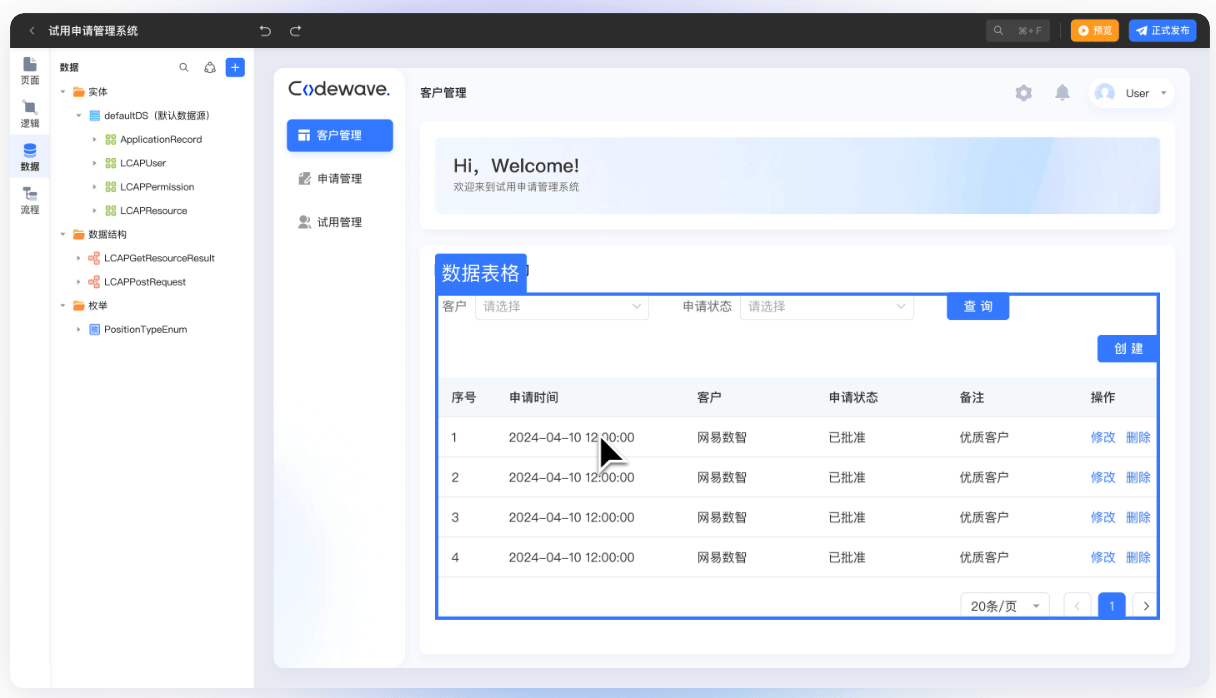Search within the 数据 panel

click(184, 68)
